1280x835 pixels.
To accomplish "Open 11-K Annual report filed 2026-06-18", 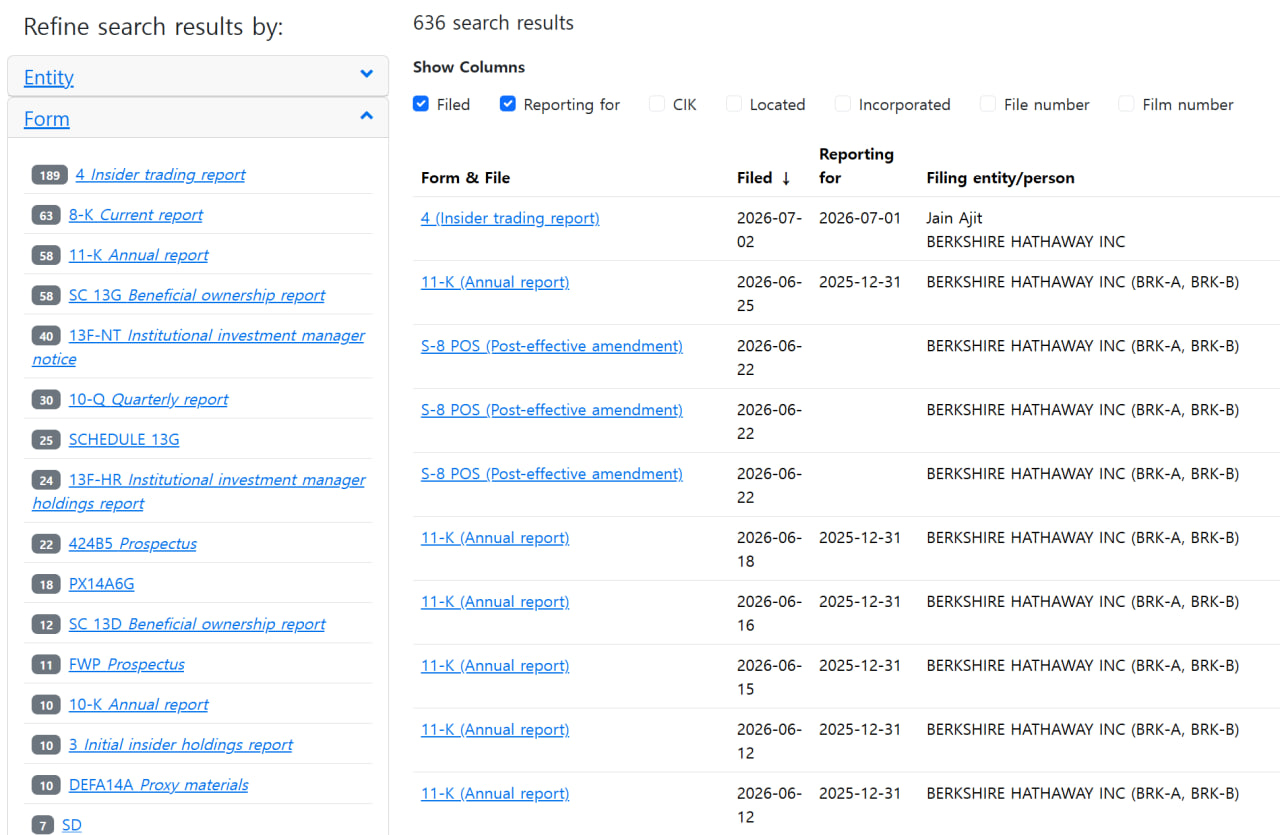I will pyautogui.click(x=495, y=538).
